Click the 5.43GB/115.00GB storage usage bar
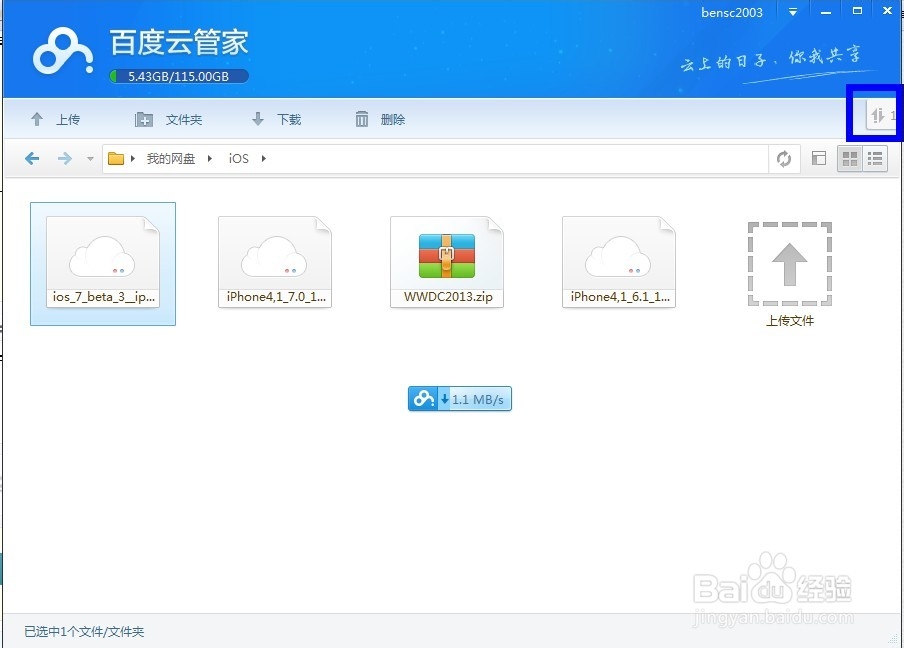This screenshot has width=904, height=648. click(x=178, y=76)
